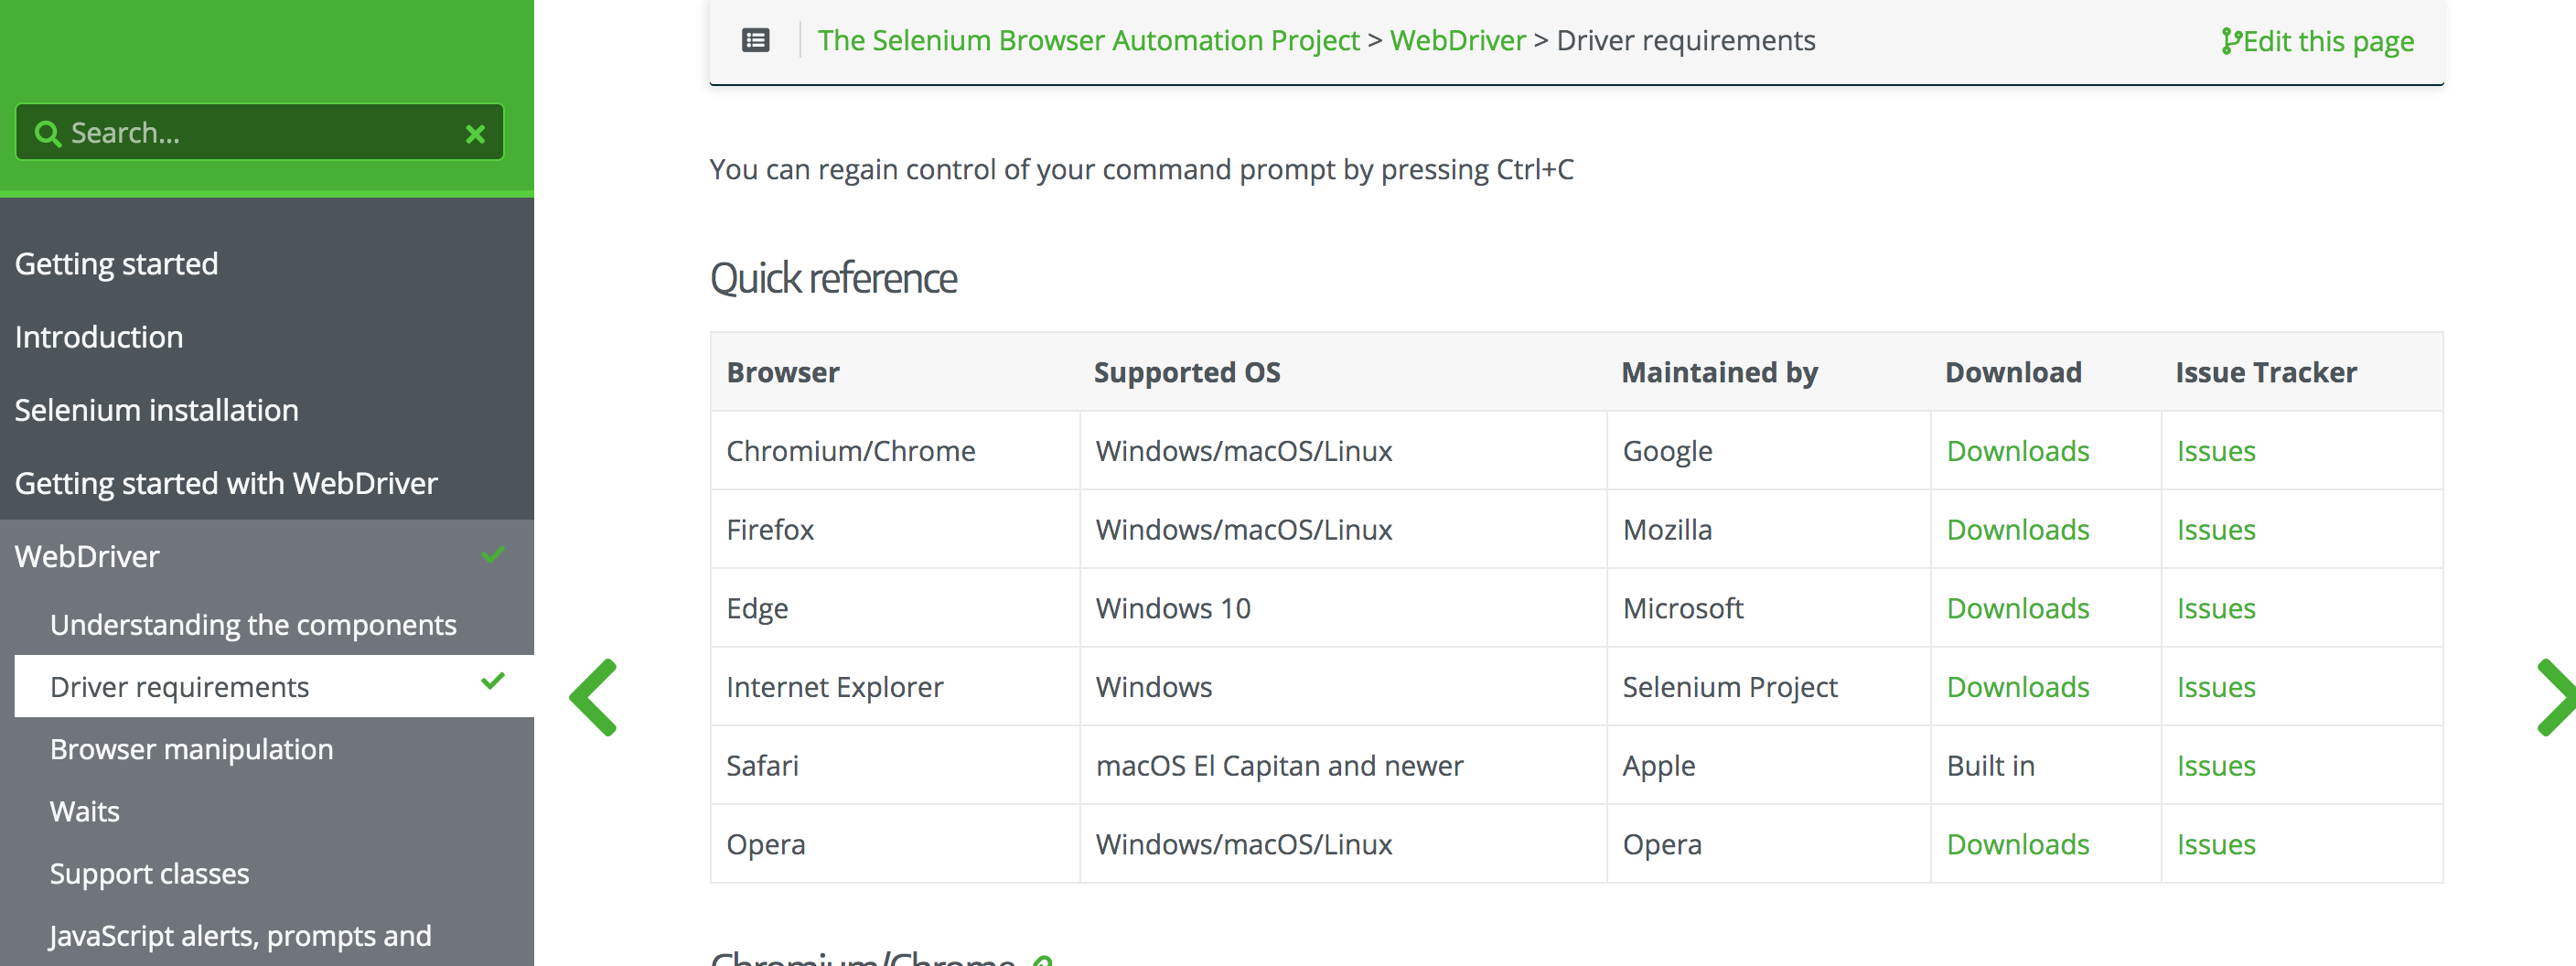Expand the WebDriver sidebar section

(x=88, y=556)
